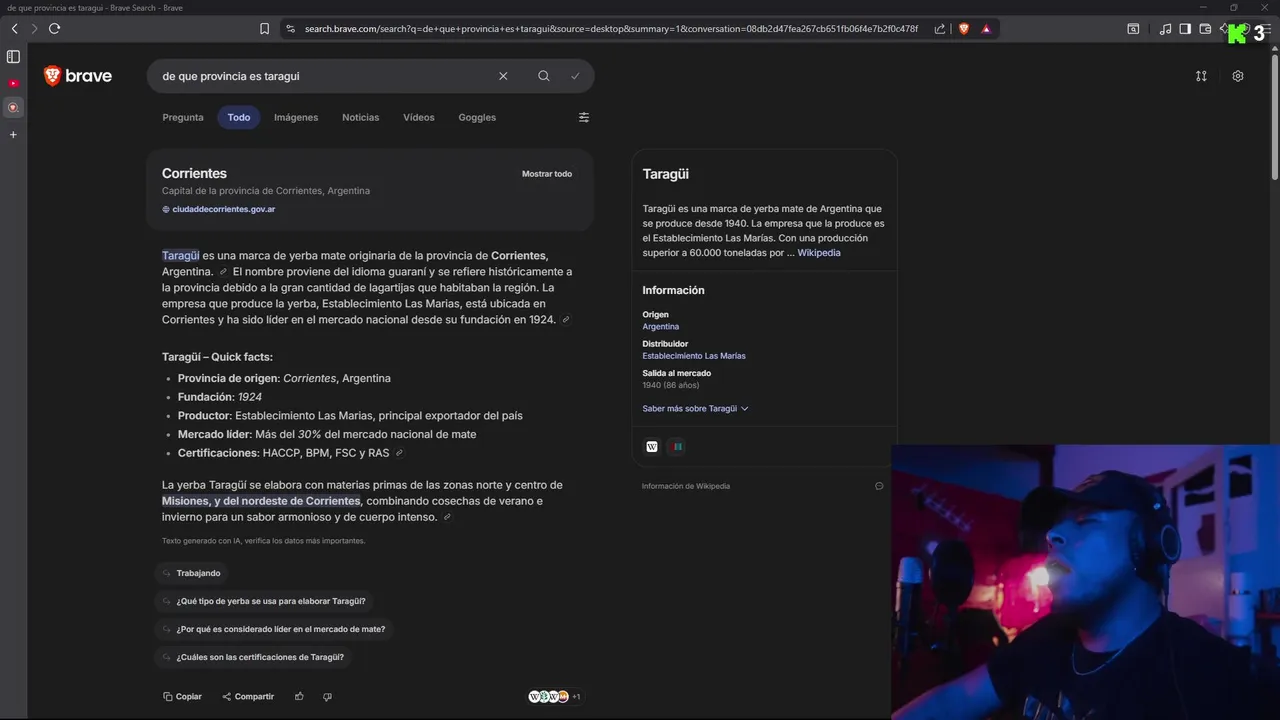Share the answer with Compartir

click(x=248, y=697)
